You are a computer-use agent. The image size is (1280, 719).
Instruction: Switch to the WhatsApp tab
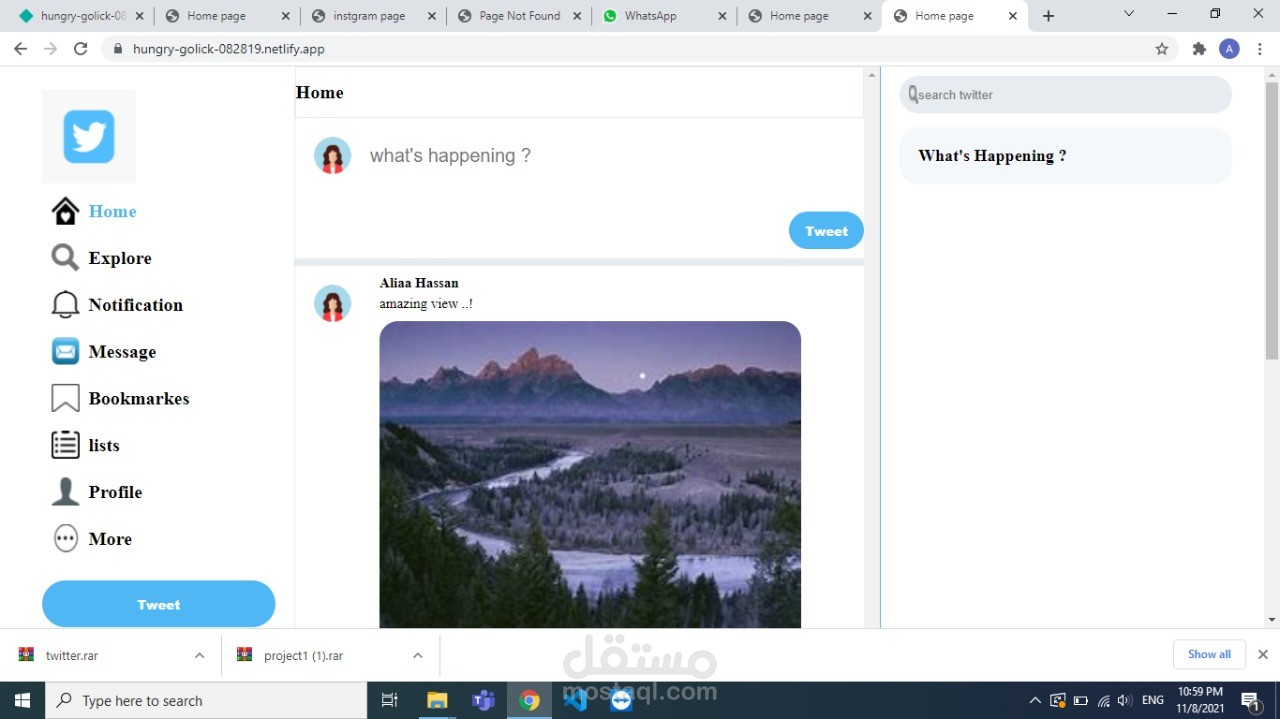point(655,15)
